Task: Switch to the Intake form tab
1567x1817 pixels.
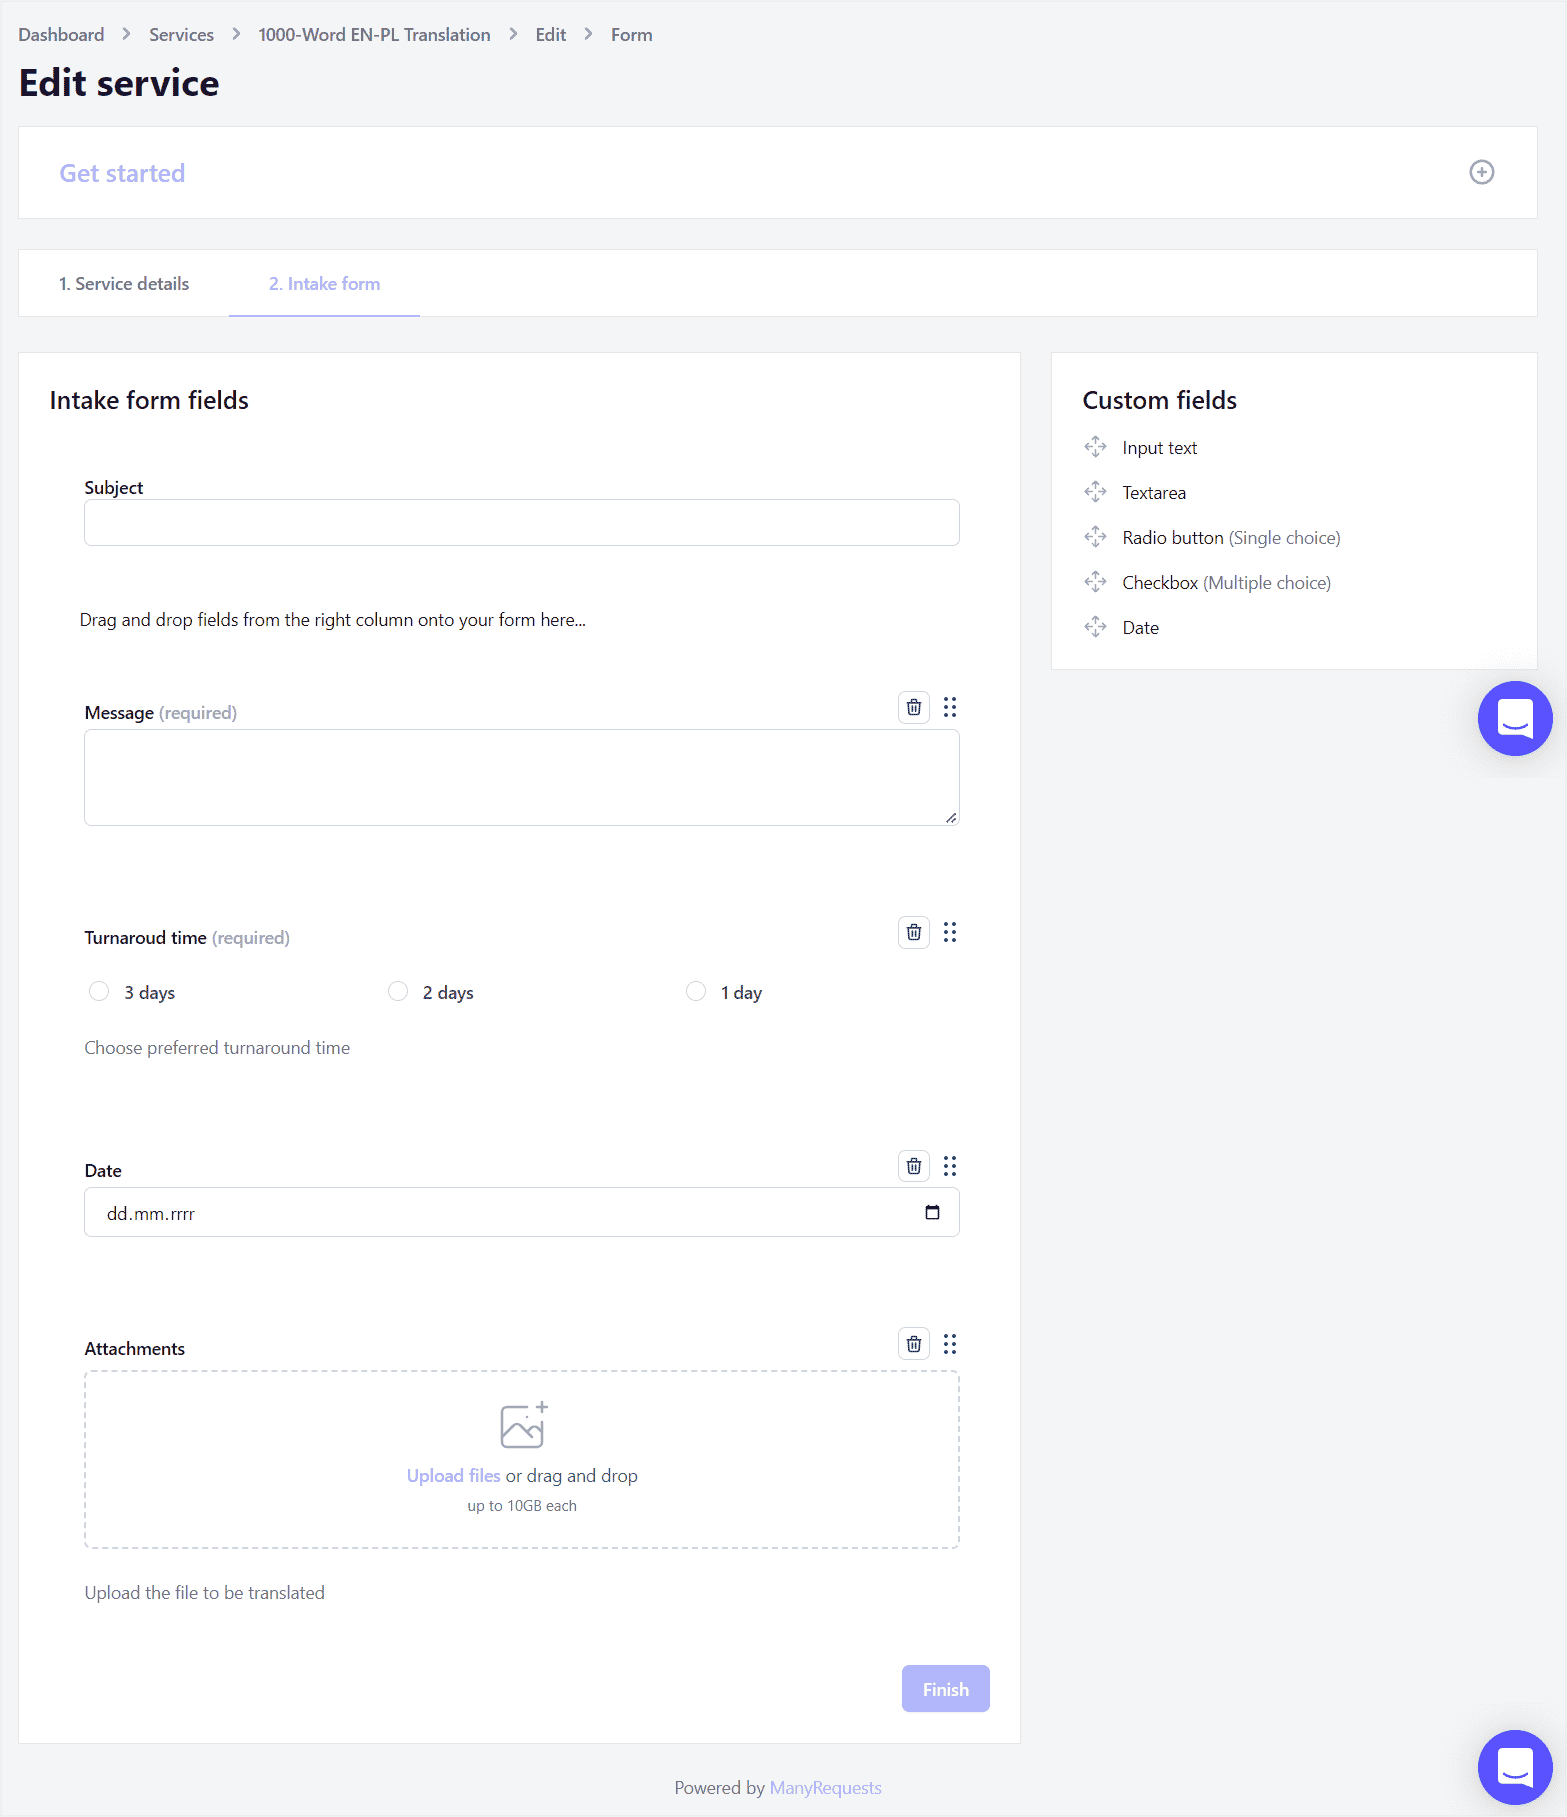Action: [324, 284]
